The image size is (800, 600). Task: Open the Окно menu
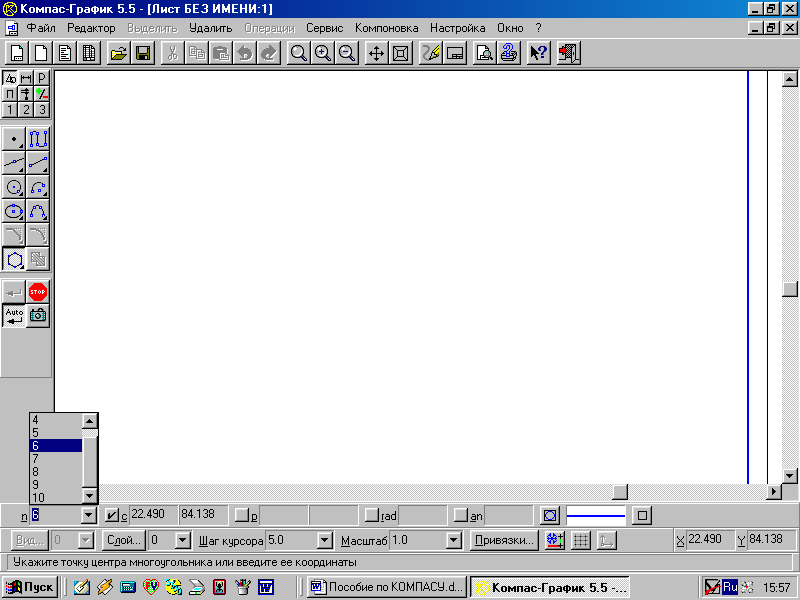coord(510,29)
